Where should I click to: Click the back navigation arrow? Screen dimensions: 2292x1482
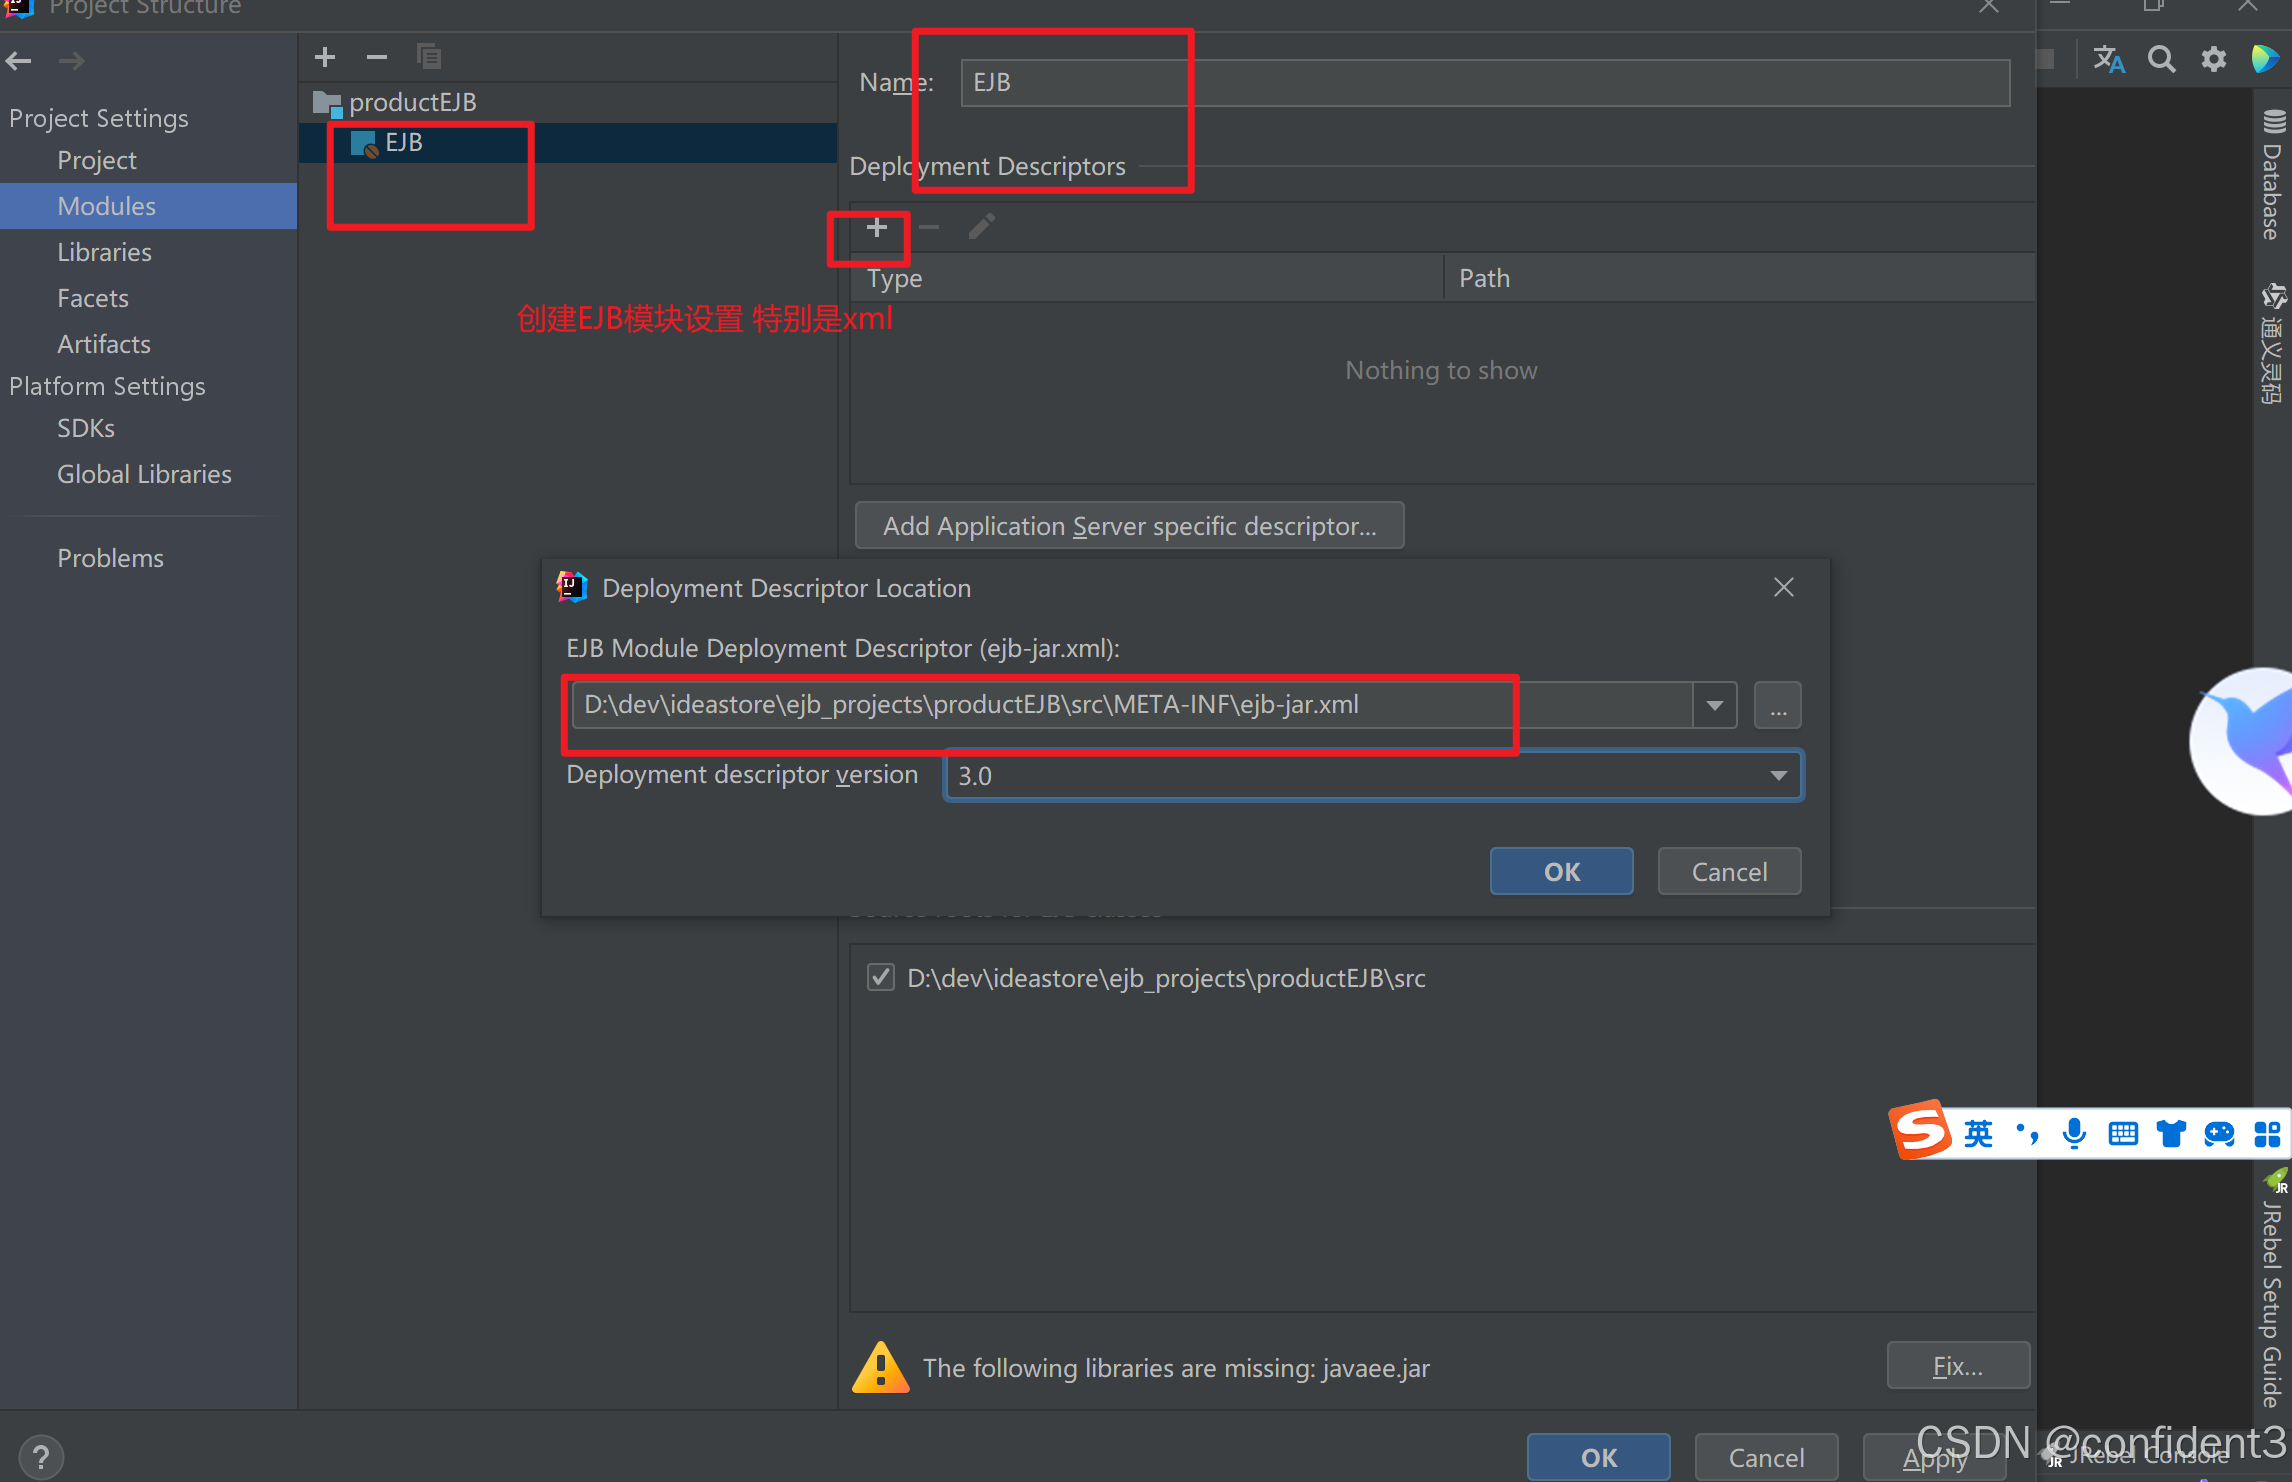coord(19,61)
